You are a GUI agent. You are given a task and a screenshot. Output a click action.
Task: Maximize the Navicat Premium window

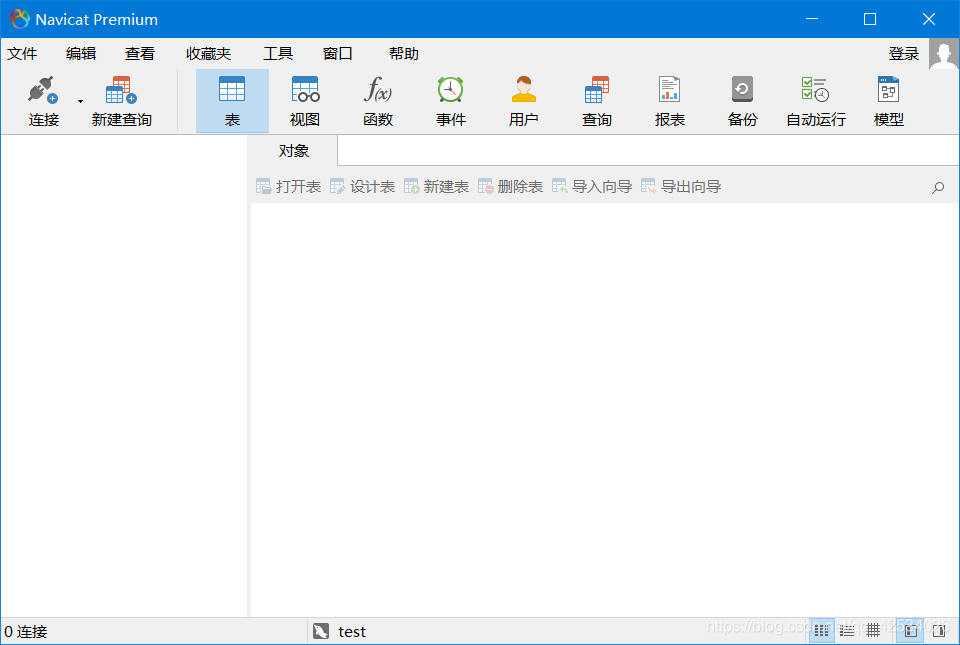pyautogui.click(x=869, y=19)
